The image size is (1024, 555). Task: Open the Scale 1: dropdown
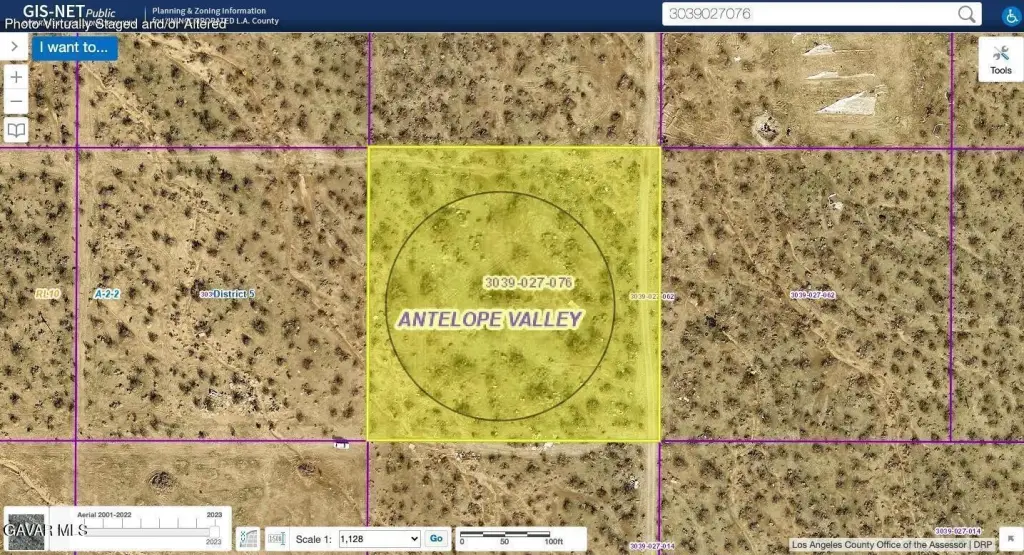(379, 539)
